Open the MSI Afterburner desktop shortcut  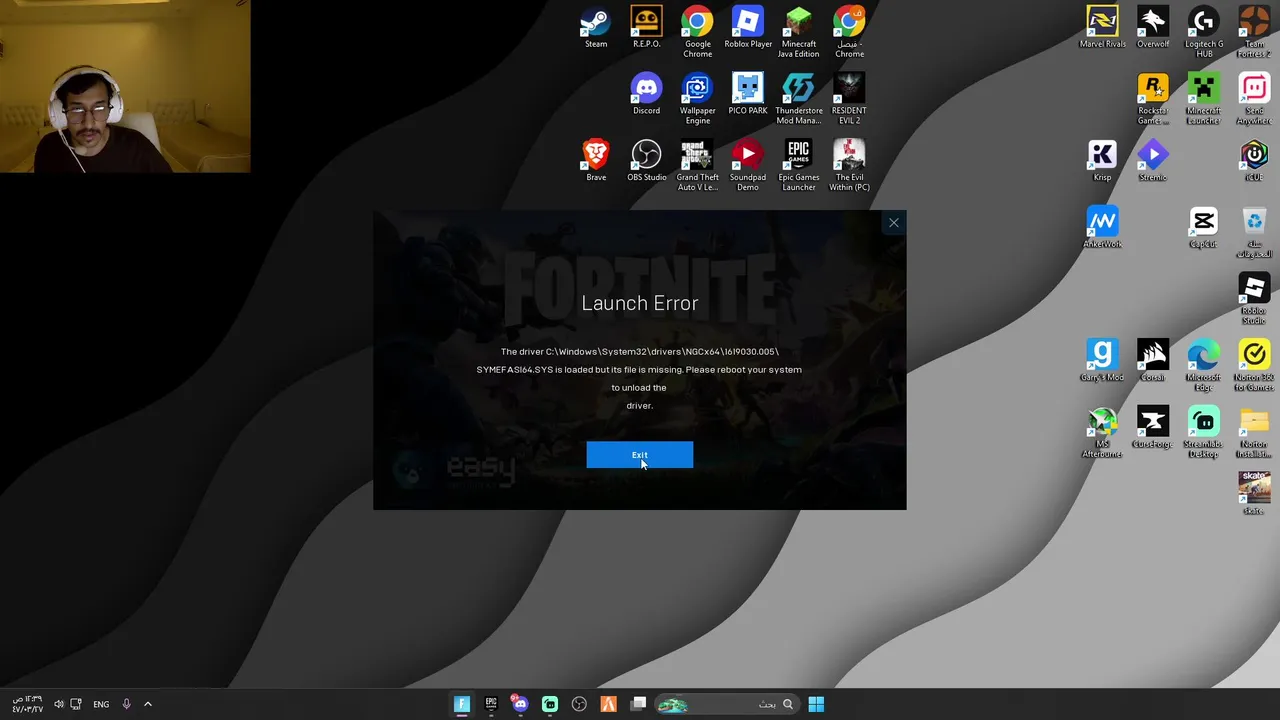1102,433
